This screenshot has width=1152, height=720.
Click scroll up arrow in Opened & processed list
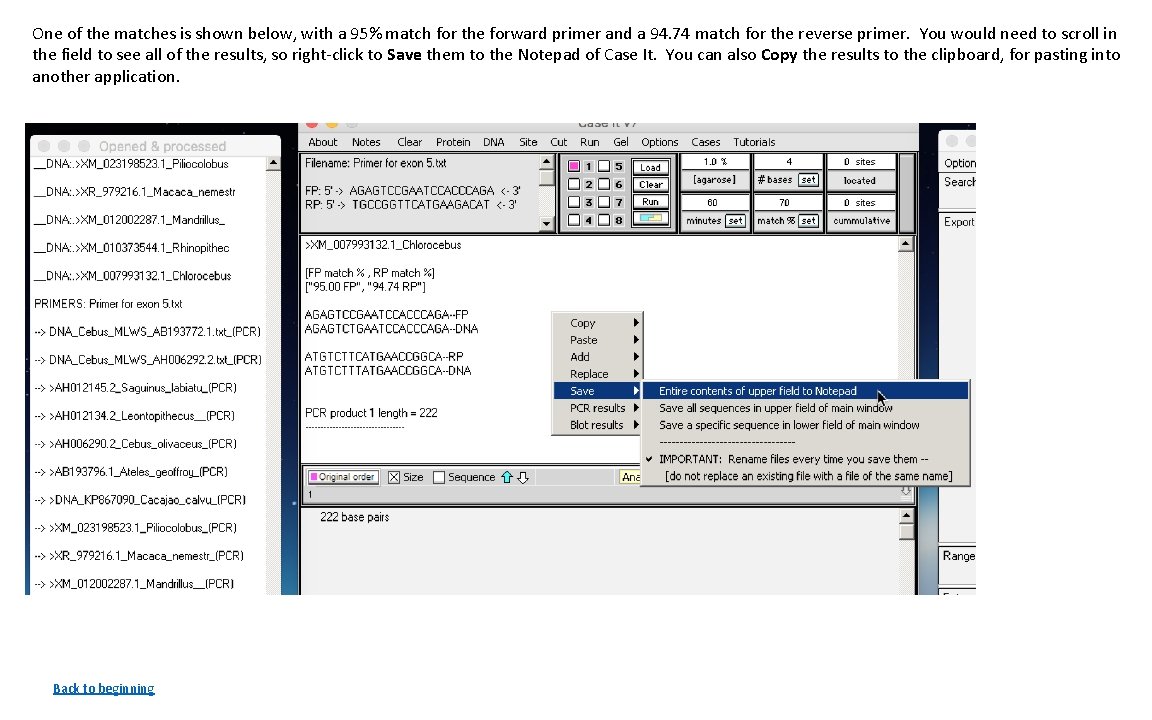pyautogui.click(x=273, y=163)
